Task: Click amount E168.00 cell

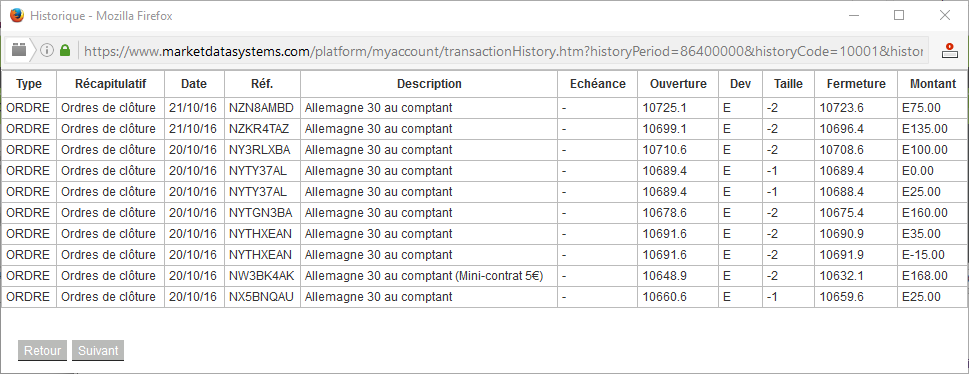Action: 933,276
